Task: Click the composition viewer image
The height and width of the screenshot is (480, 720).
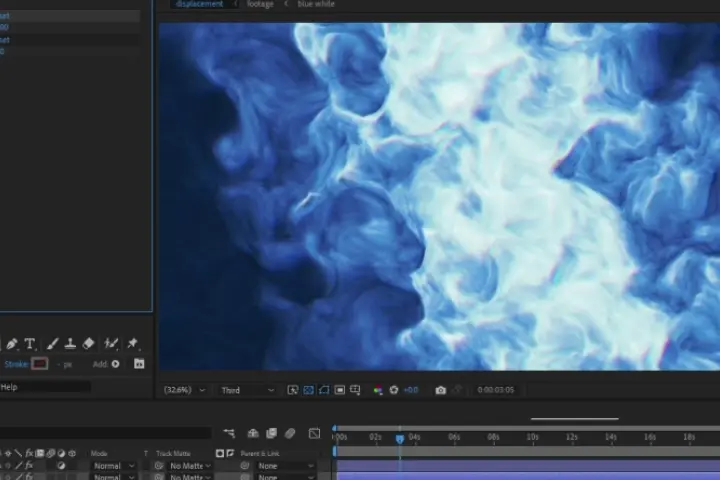Action: 439,197
